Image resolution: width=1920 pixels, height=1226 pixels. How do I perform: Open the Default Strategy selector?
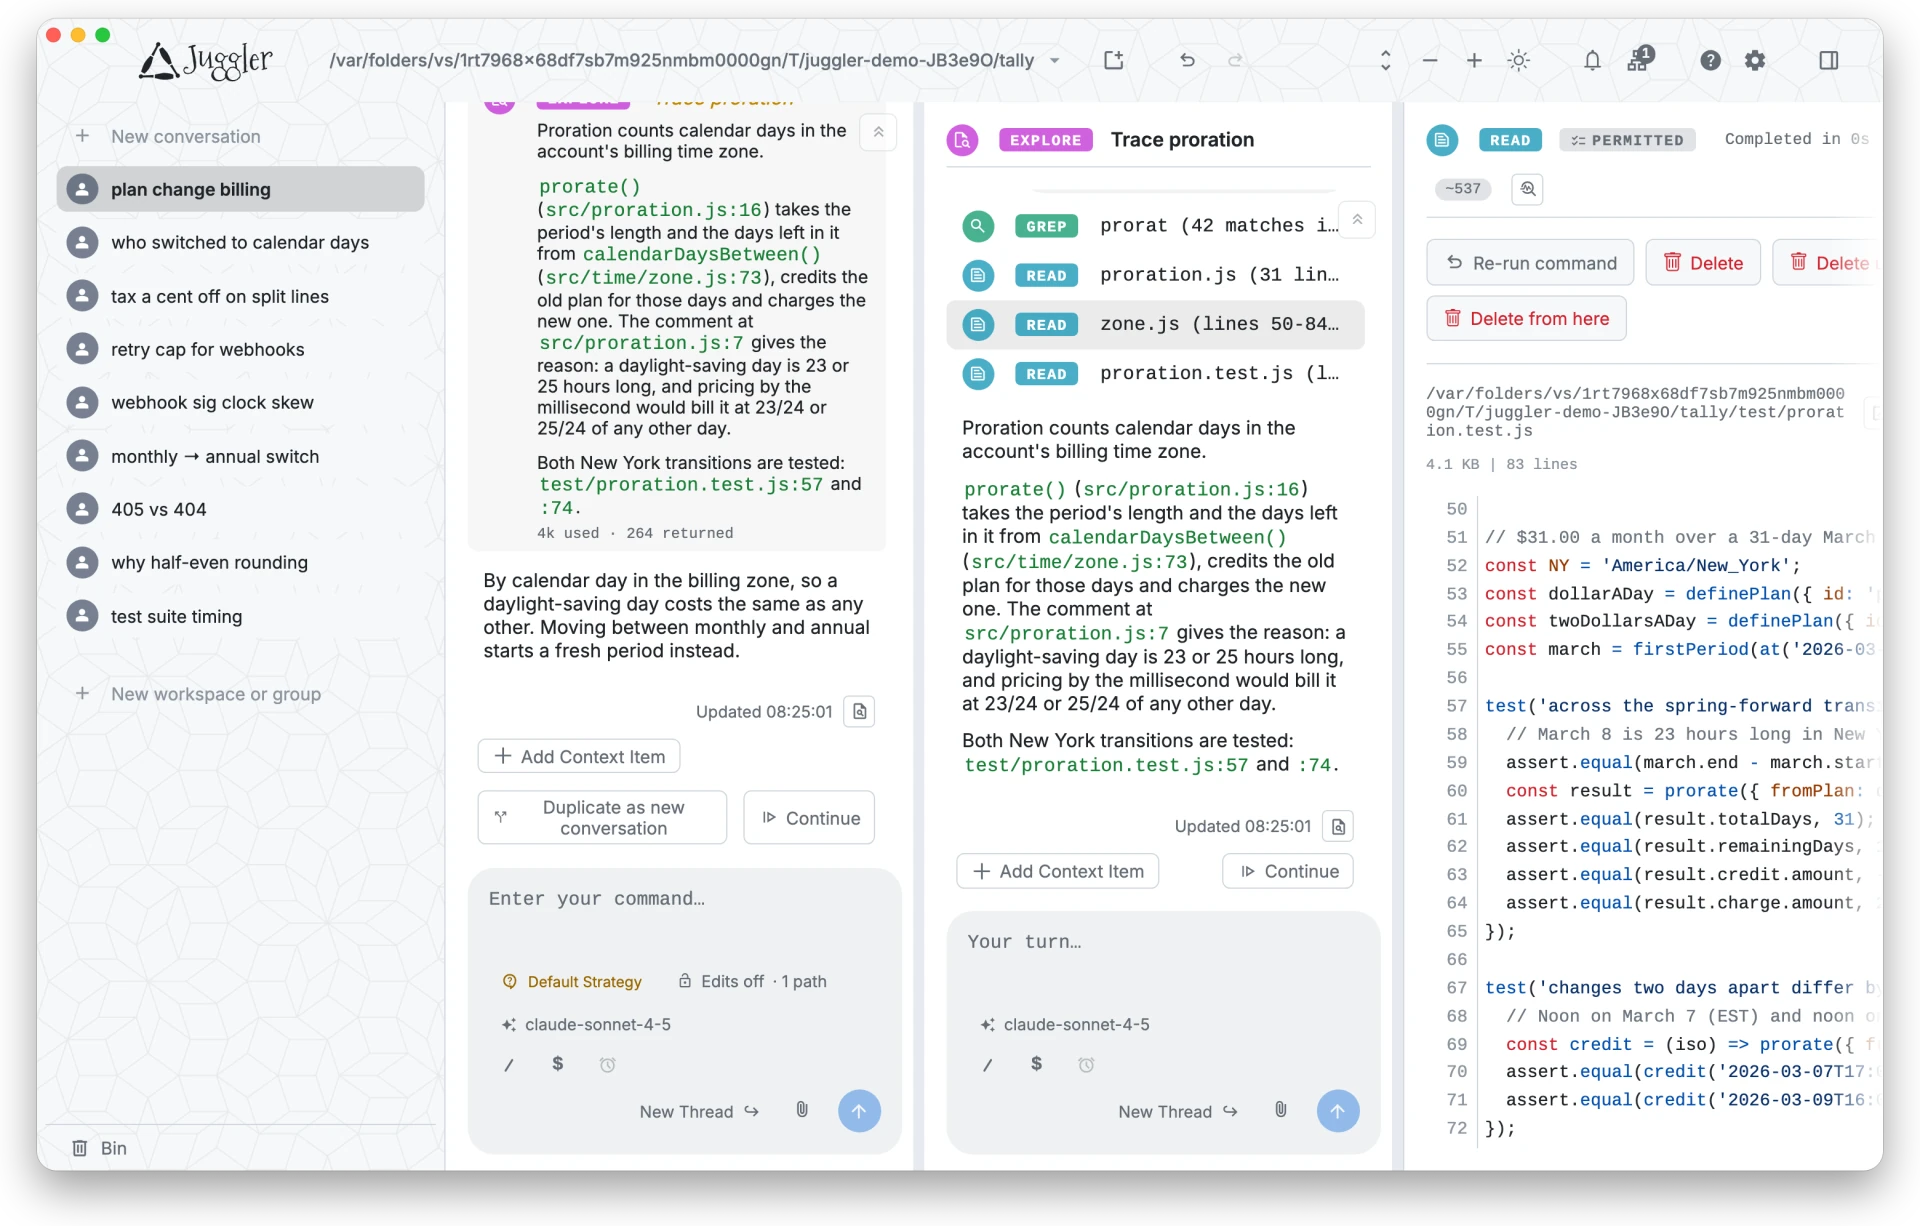572,981
